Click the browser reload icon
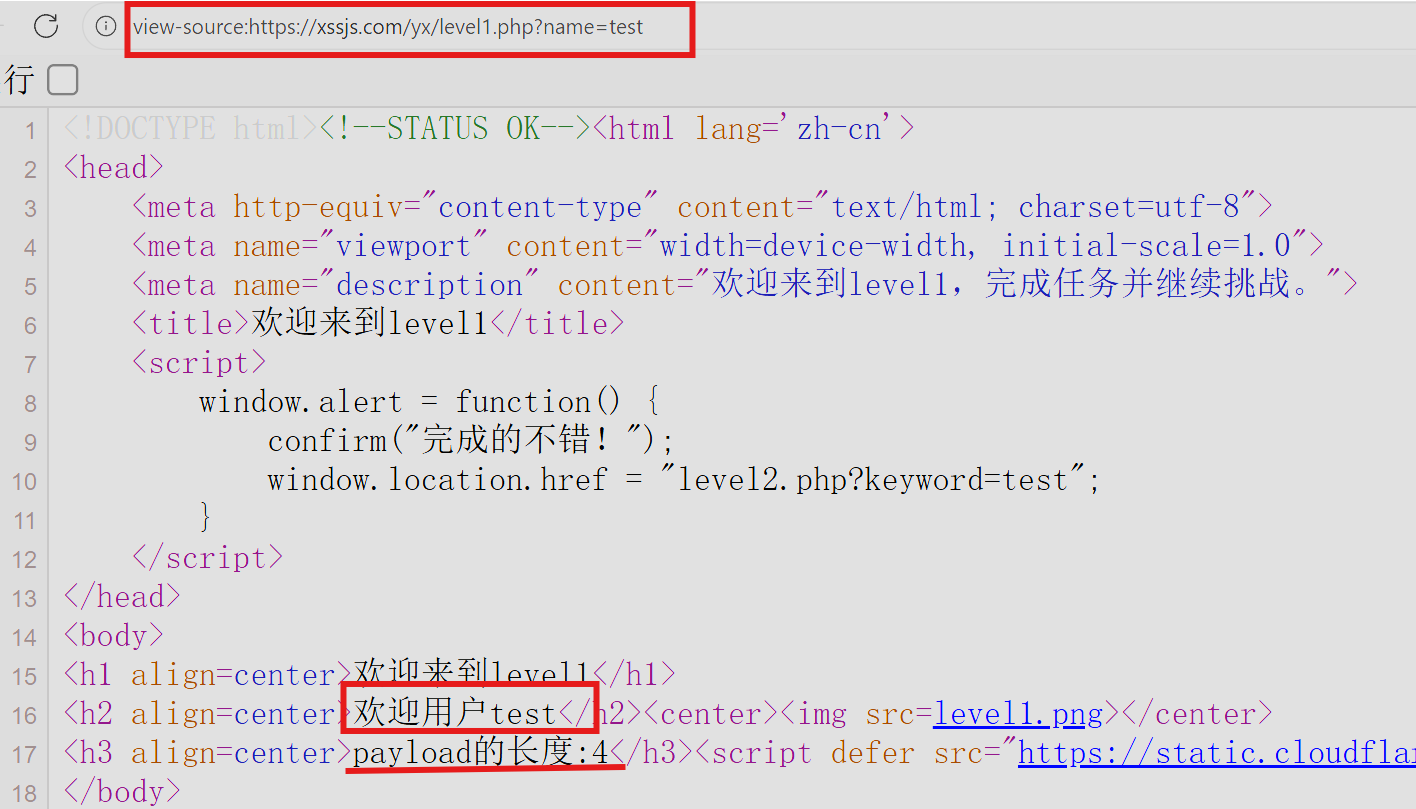 click(46, 27)
